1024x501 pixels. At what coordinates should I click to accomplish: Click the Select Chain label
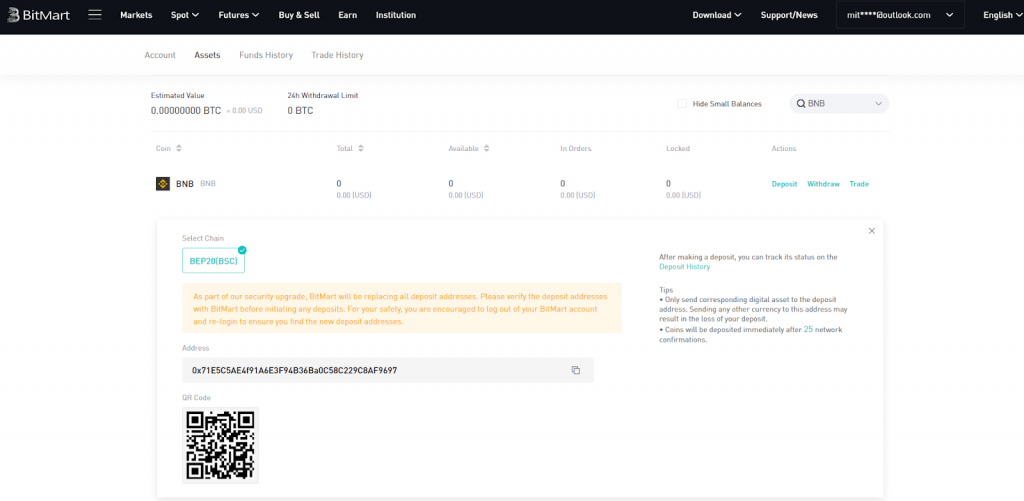pyautogui.click(x=202, y=238)
